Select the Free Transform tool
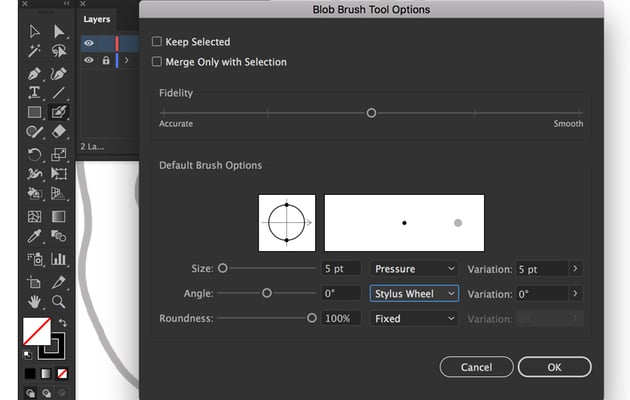 point(59,173)
